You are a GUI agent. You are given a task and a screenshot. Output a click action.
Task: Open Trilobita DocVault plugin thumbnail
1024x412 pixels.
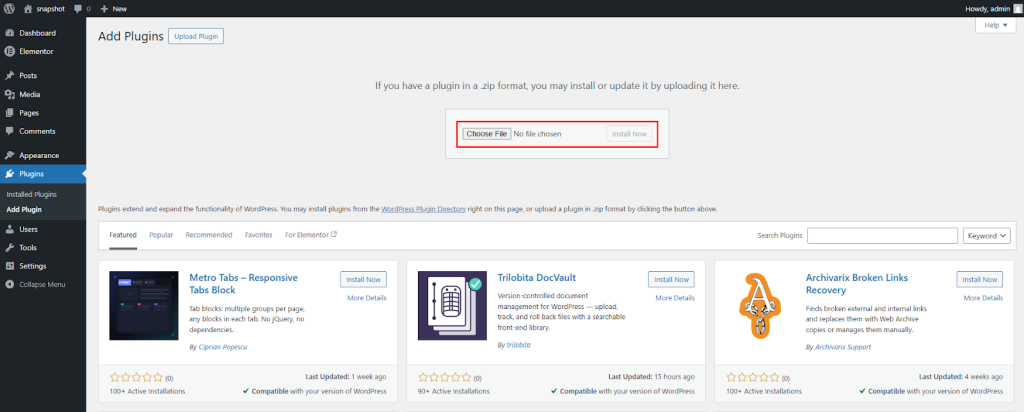click(452, 306)
